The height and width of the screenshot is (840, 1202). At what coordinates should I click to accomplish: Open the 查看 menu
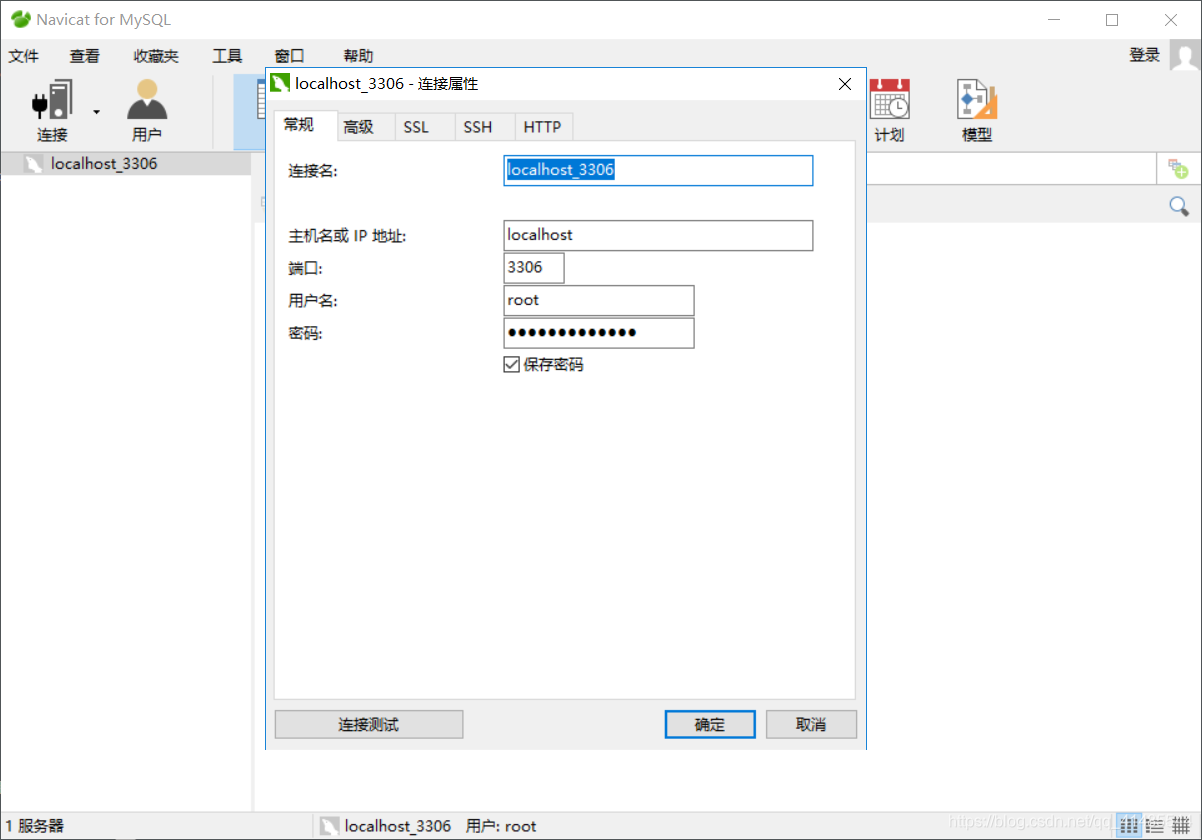click(x=85, y=56)
